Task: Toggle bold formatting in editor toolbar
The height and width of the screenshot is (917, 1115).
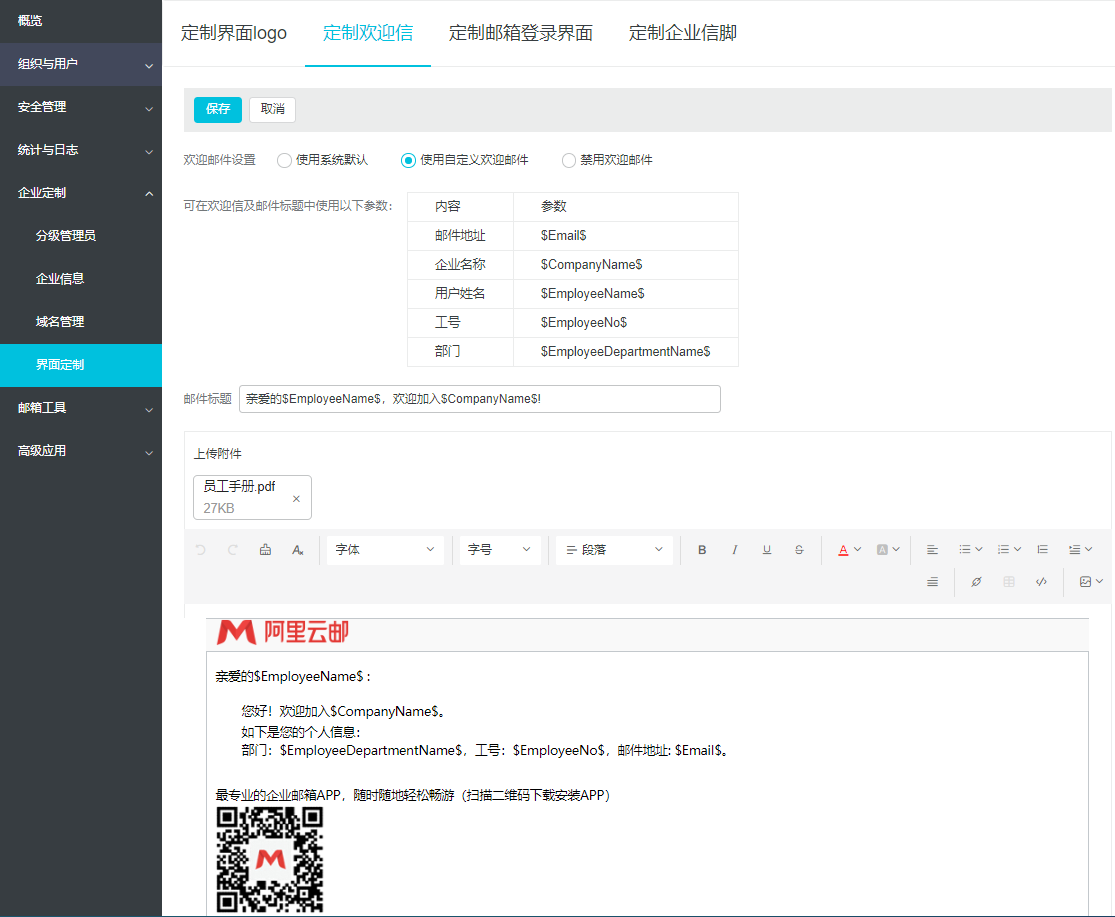Action: pyautogui.click(x=702, y=550)
